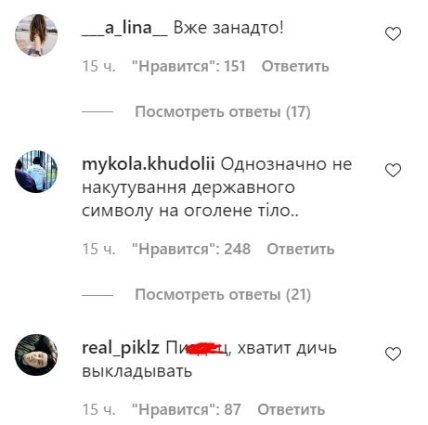Image resolution: width=428 pixels, height=425 pixels.
Task: Open real_piklz profile avatar
Action: [x=36, y=355]
